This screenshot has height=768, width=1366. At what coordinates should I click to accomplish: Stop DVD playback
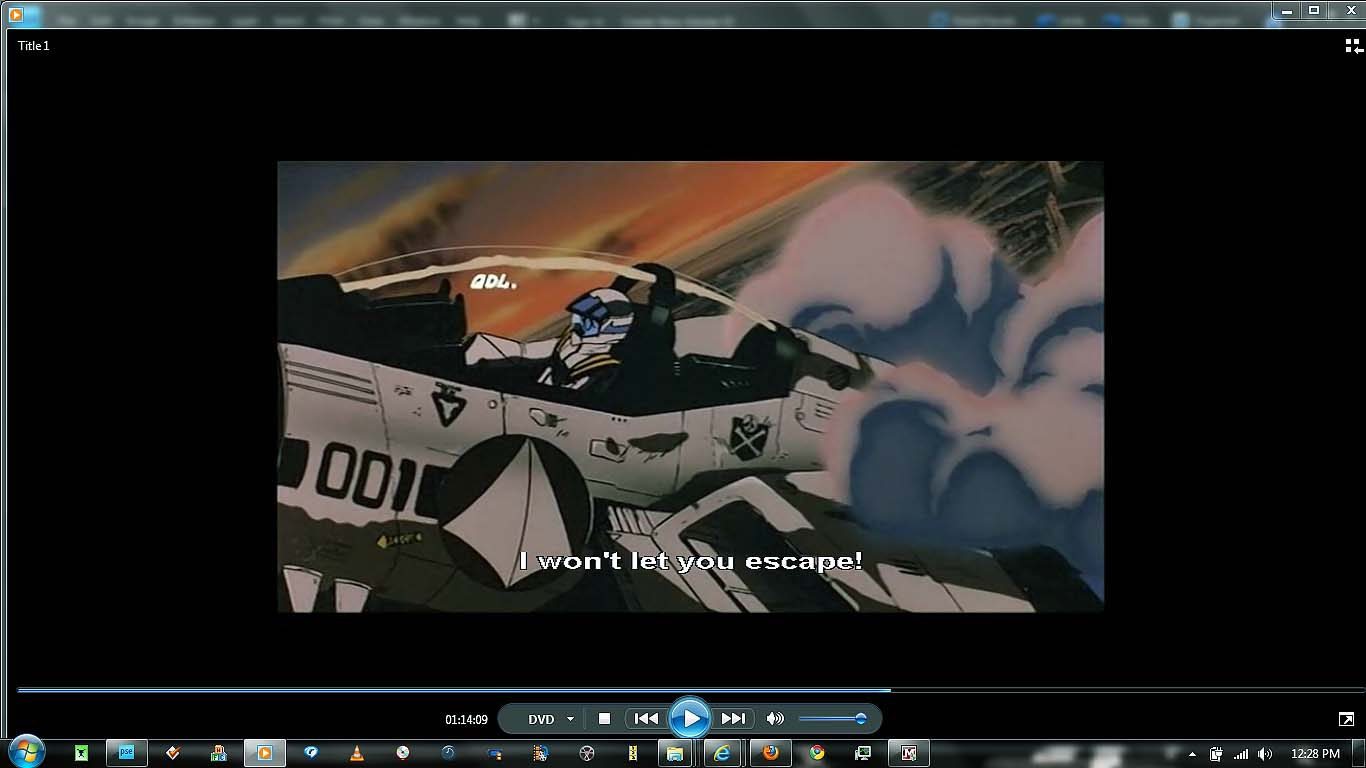(x=604, y=718)
